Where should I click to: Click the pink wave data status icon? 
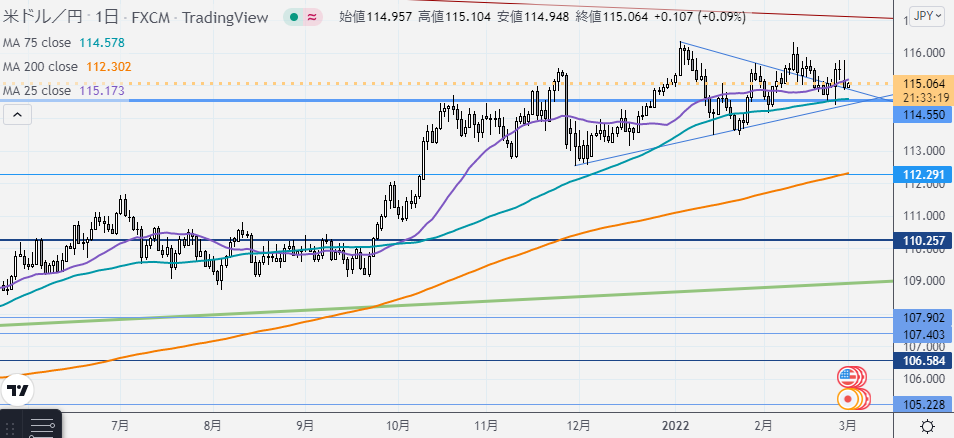click(312, 17)
